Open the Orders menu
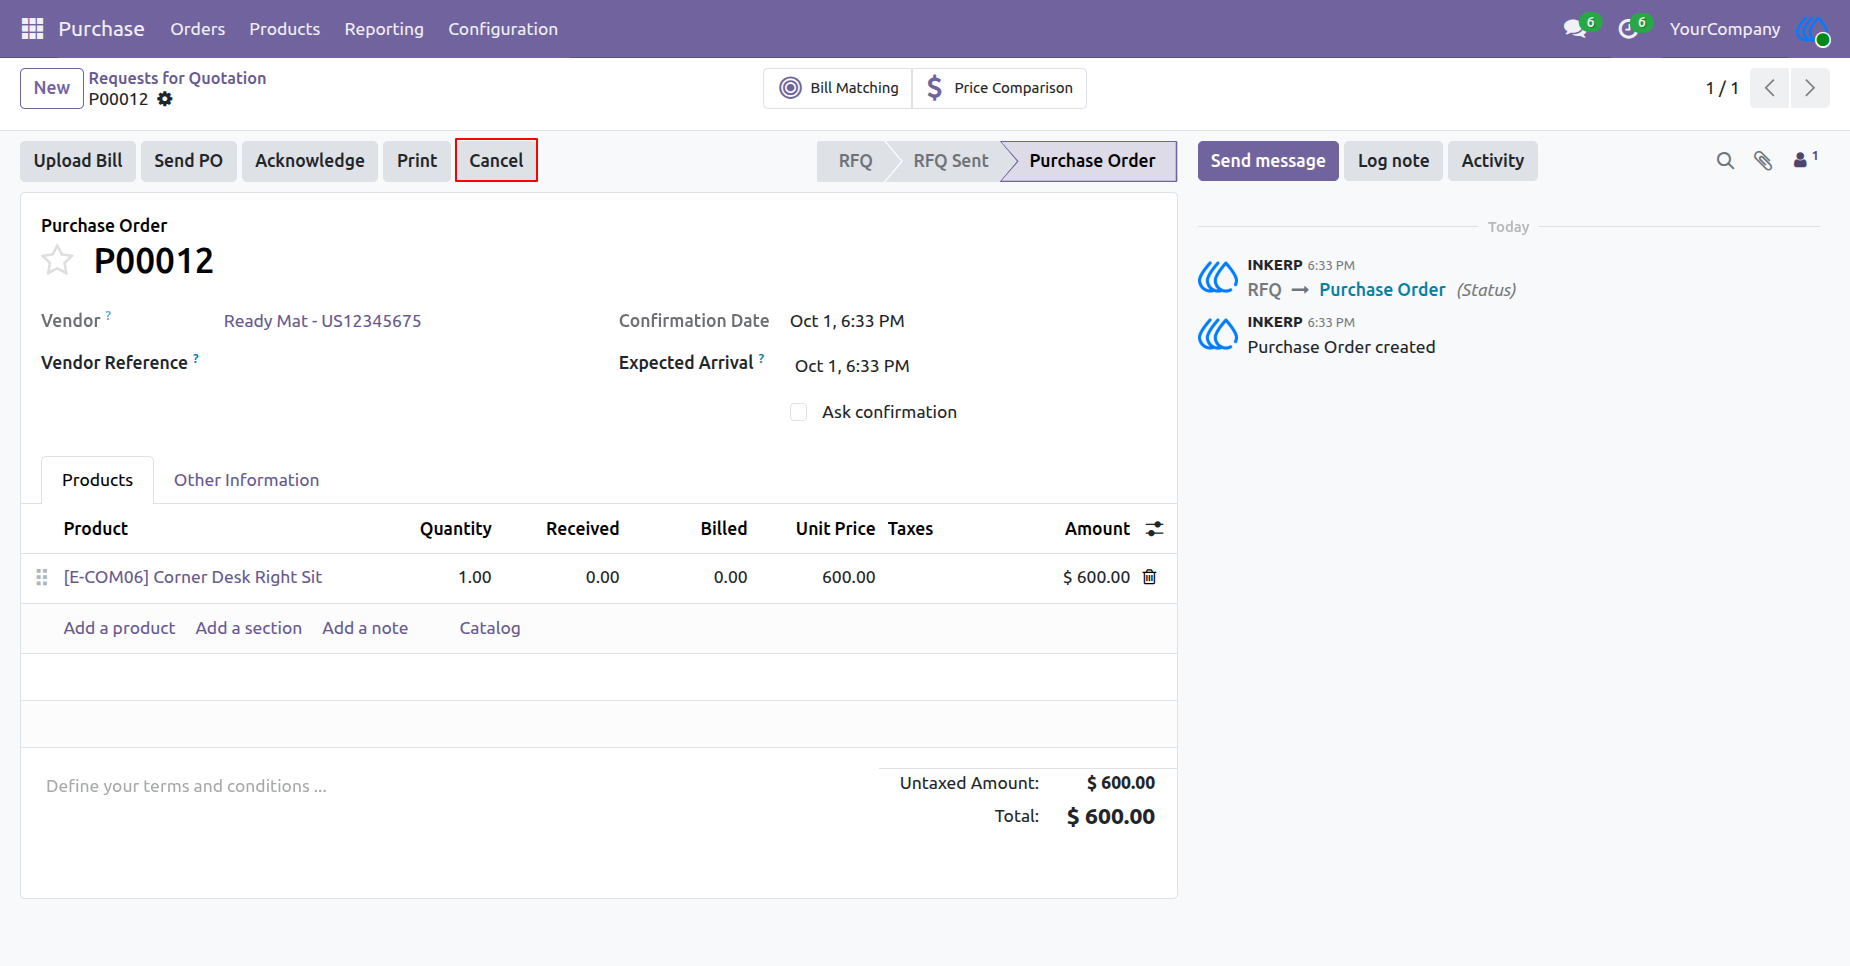 click(x=198, y=29)
